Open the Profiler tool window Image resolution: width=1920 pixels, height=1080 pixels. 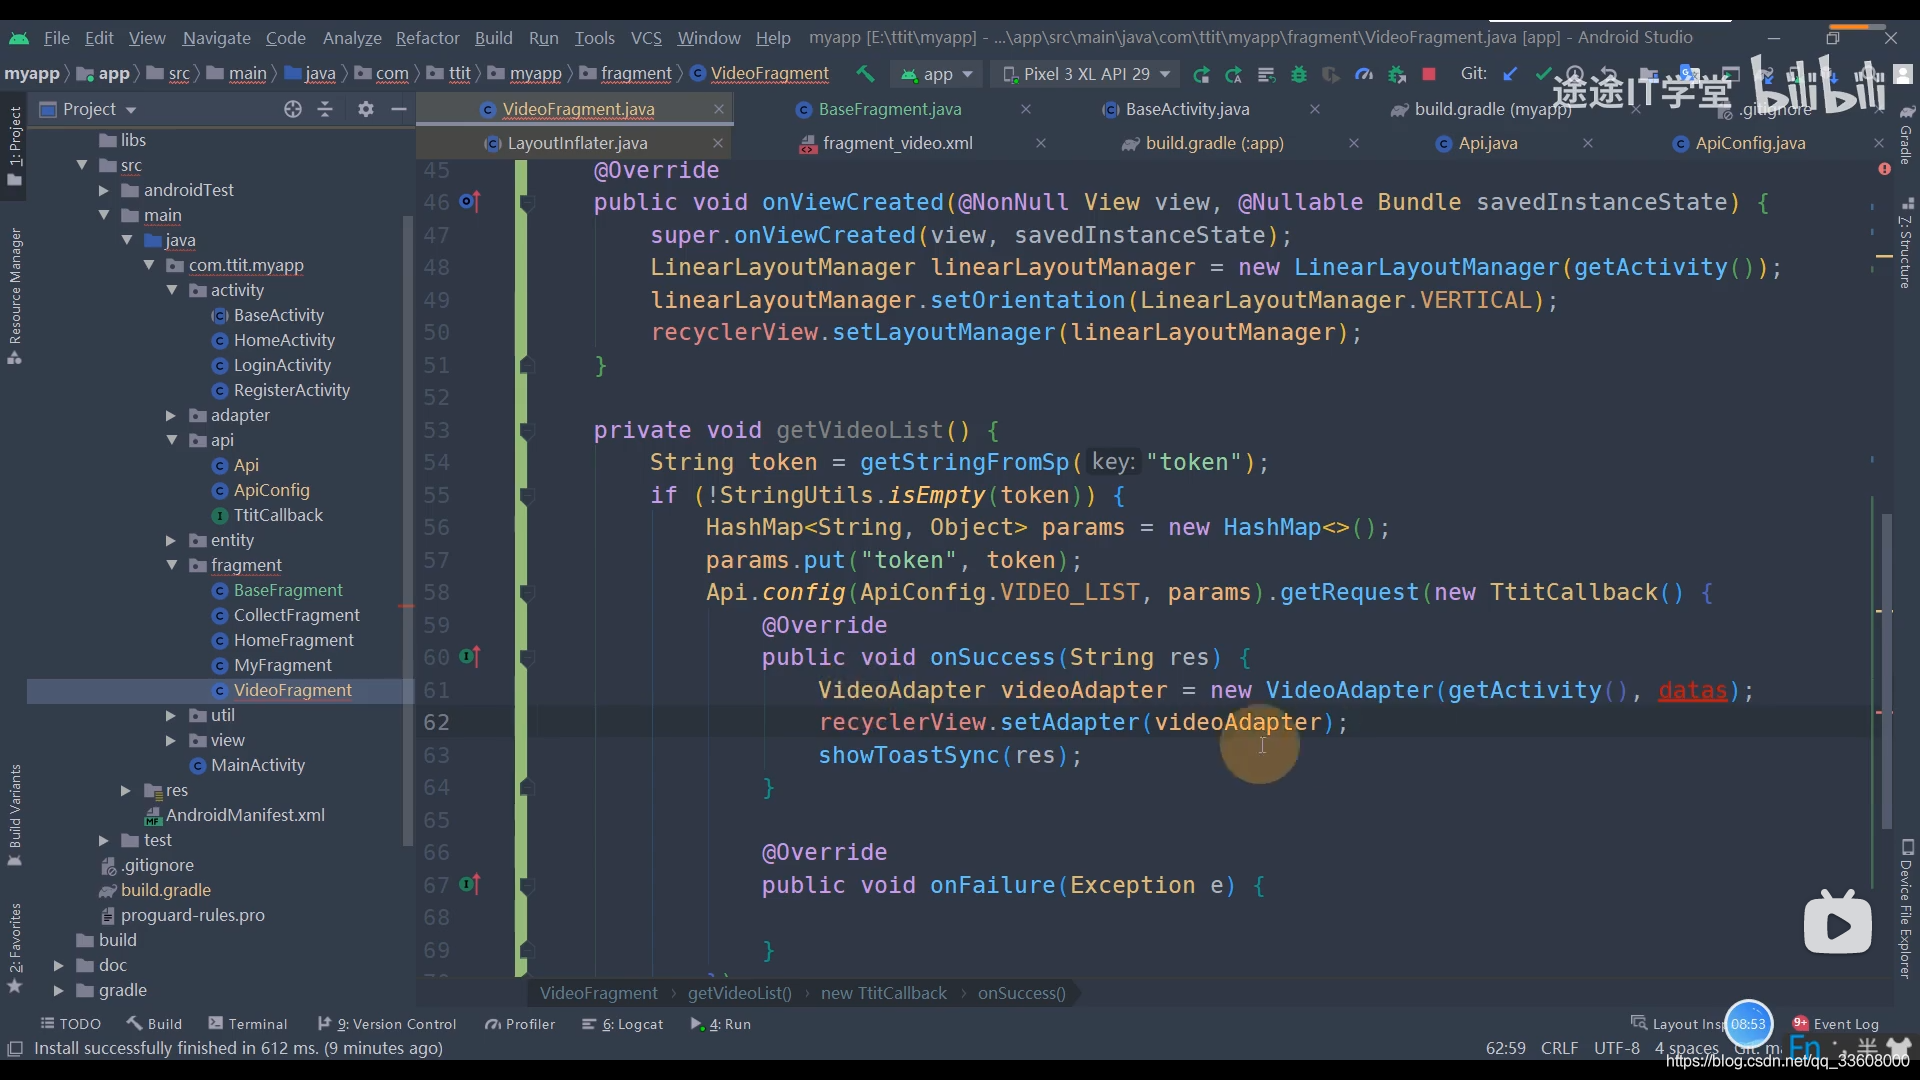point(520,1024)
